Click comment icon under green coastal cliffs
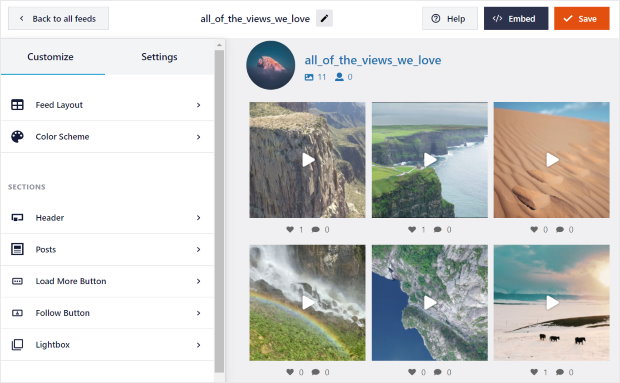Image resolution: width=620 pixels, height=383 pixels. [438, 229]
